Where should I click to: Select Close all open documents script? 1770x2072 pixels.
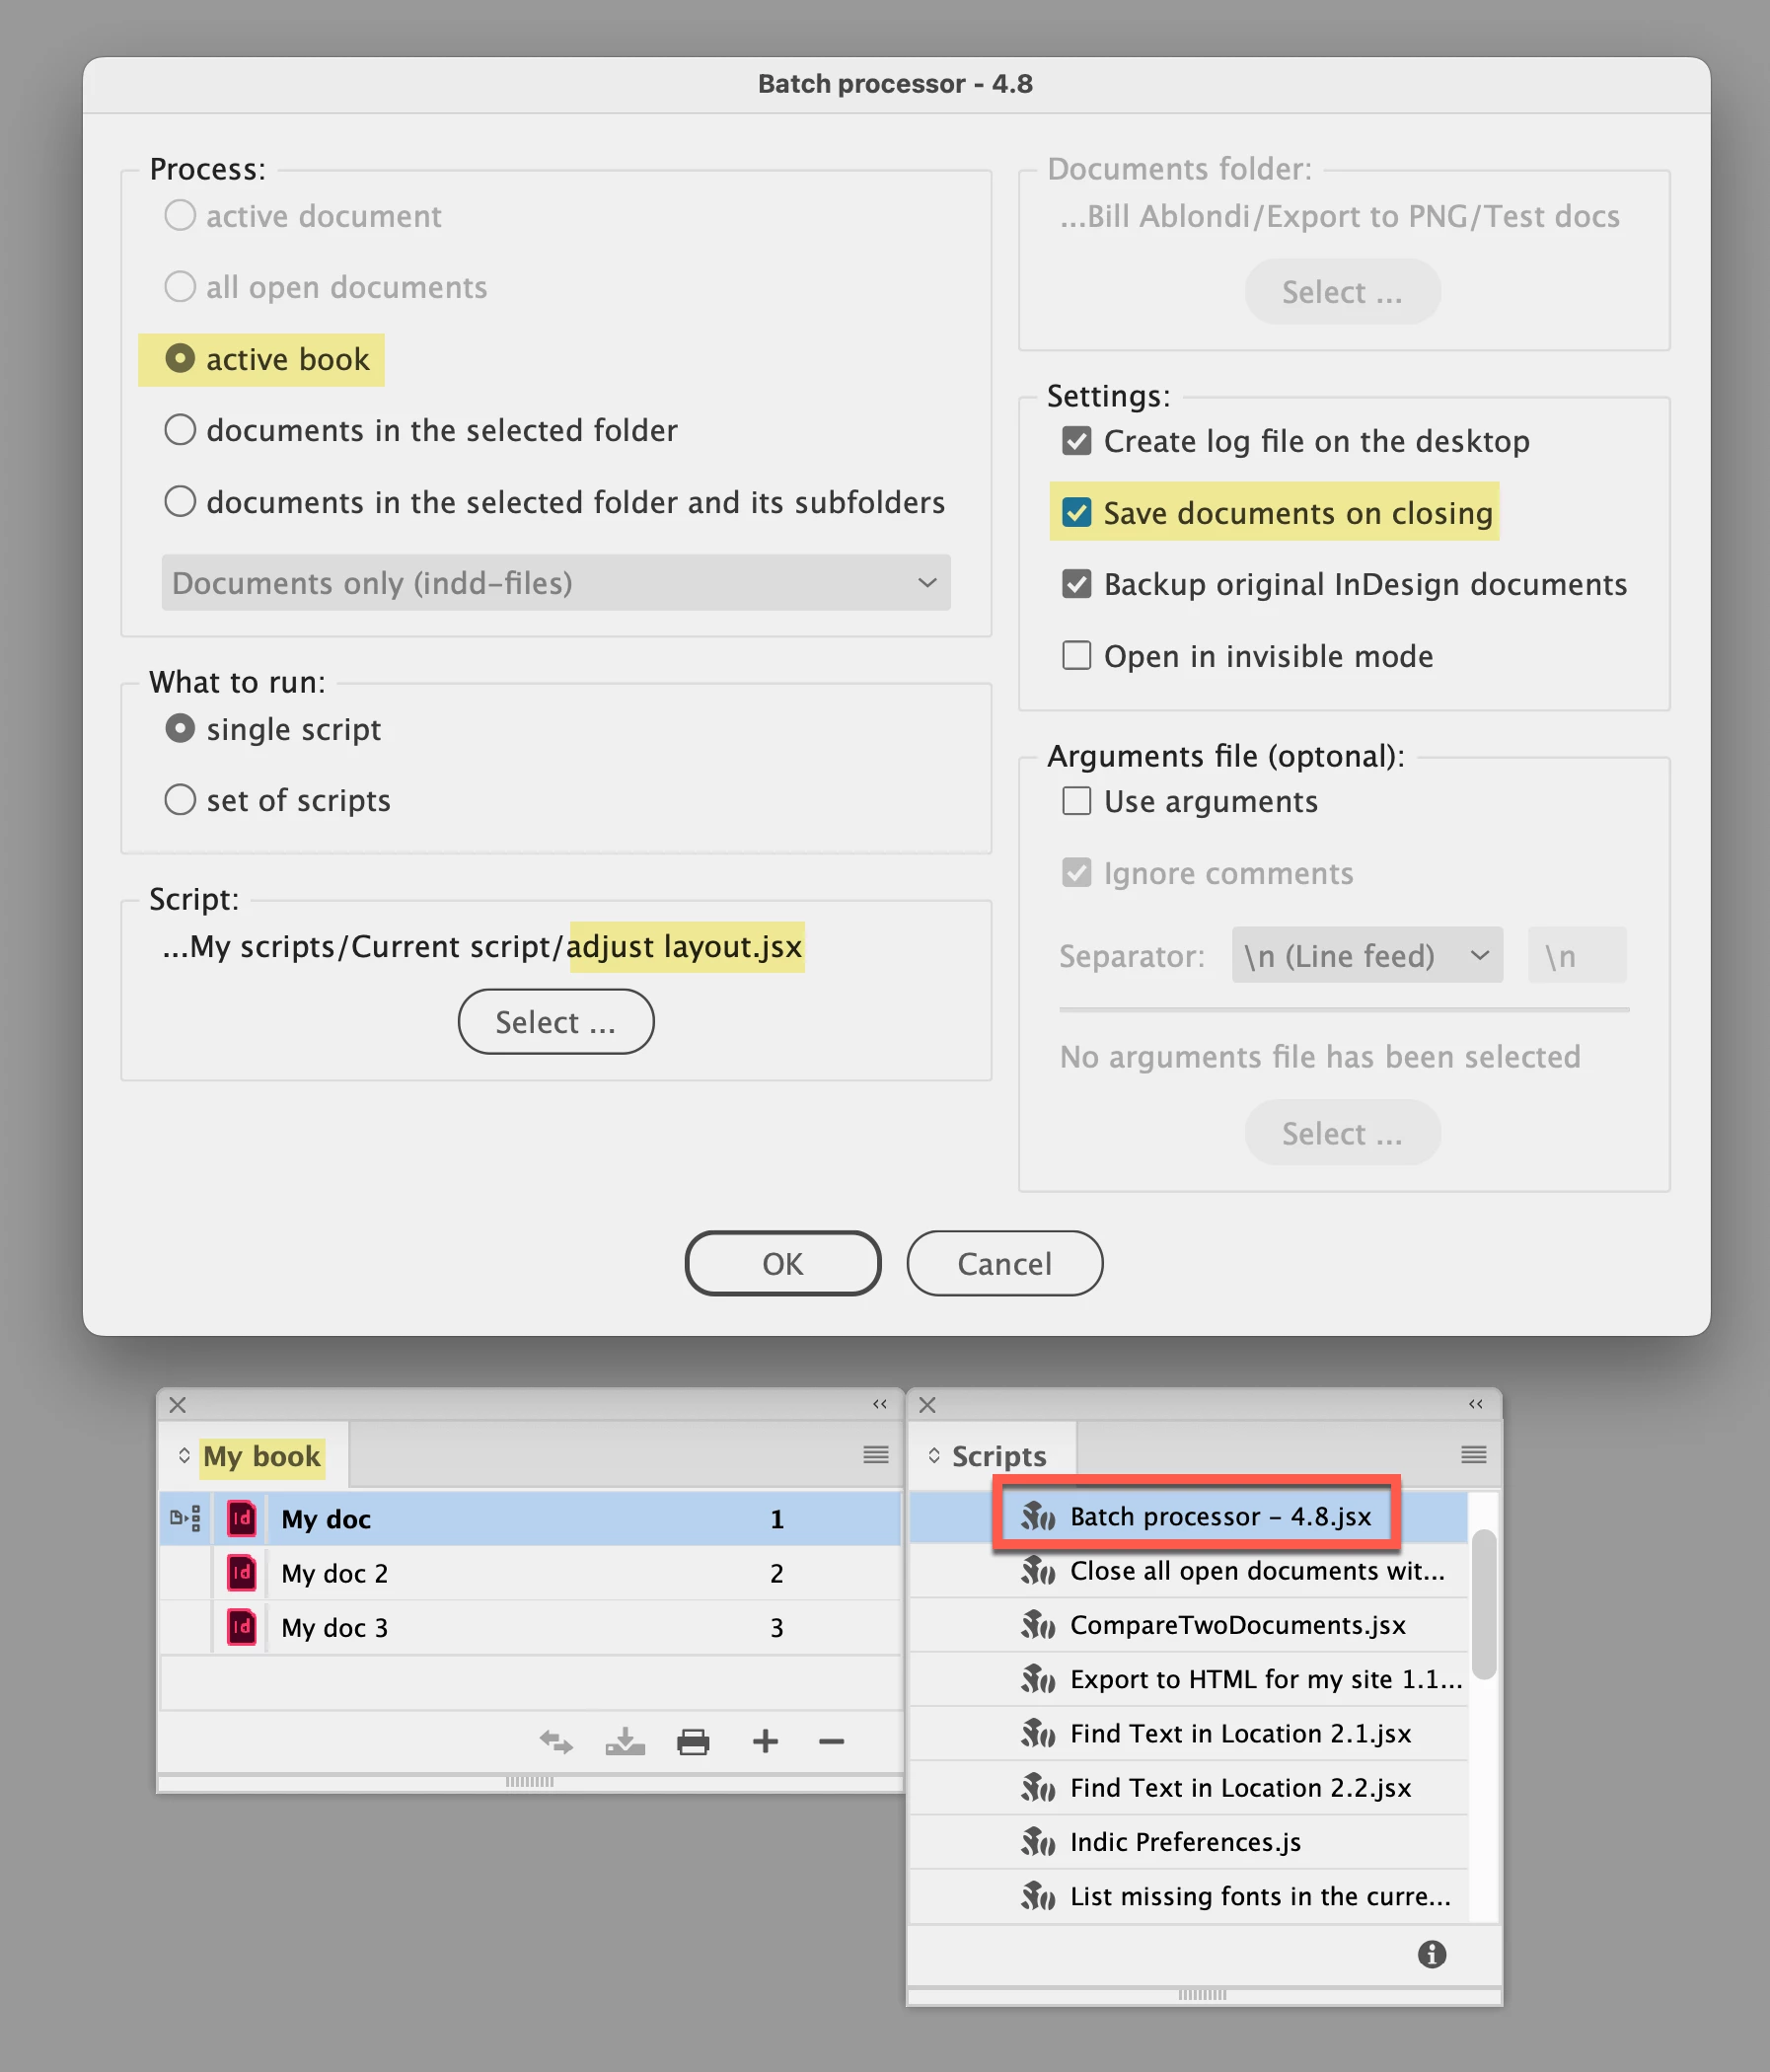click(1189, 1570)
